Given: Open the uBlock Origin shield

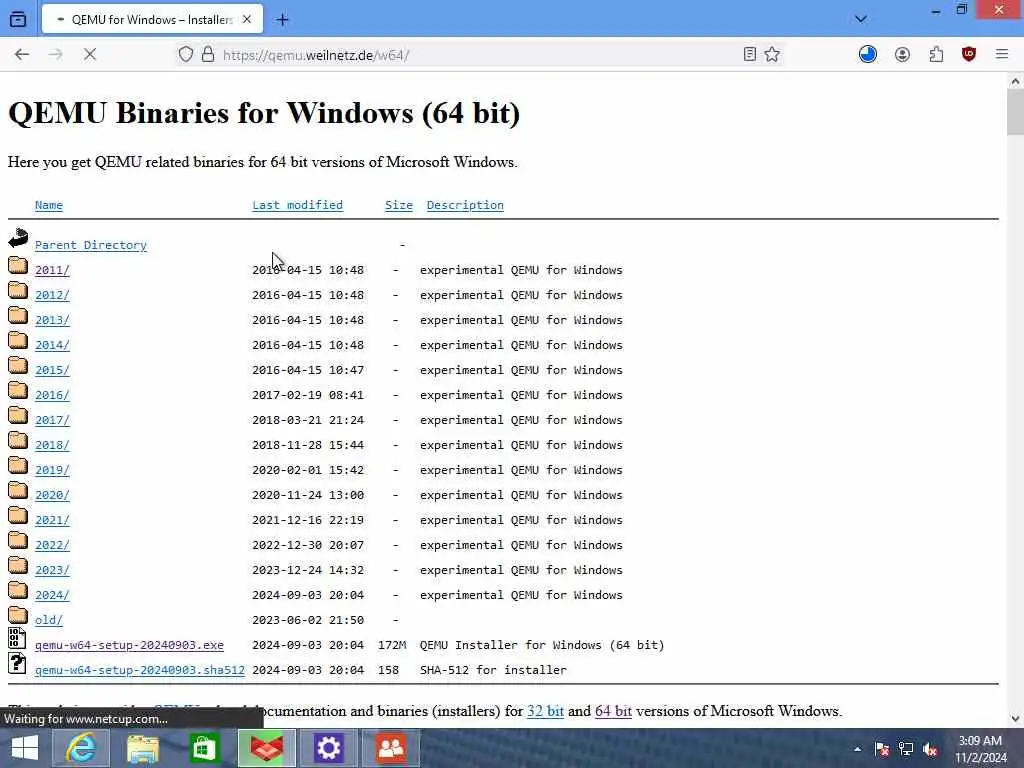Looking at the screenshot, I should [969, 54].
